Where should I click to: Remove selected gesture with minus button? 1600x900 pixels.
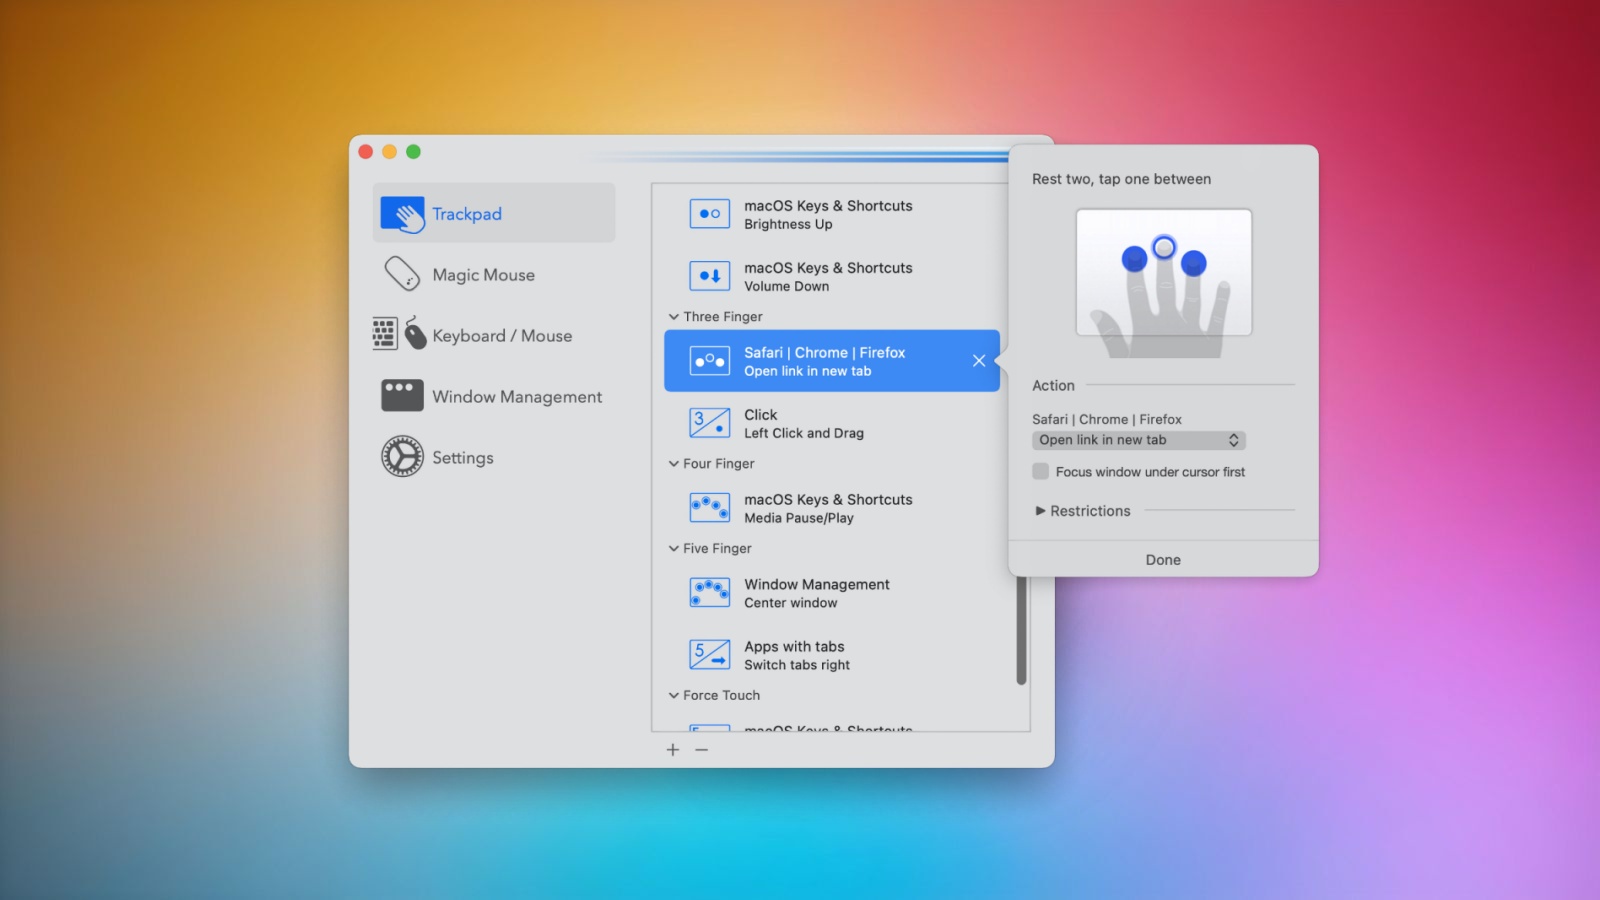[x=702, y=750]
